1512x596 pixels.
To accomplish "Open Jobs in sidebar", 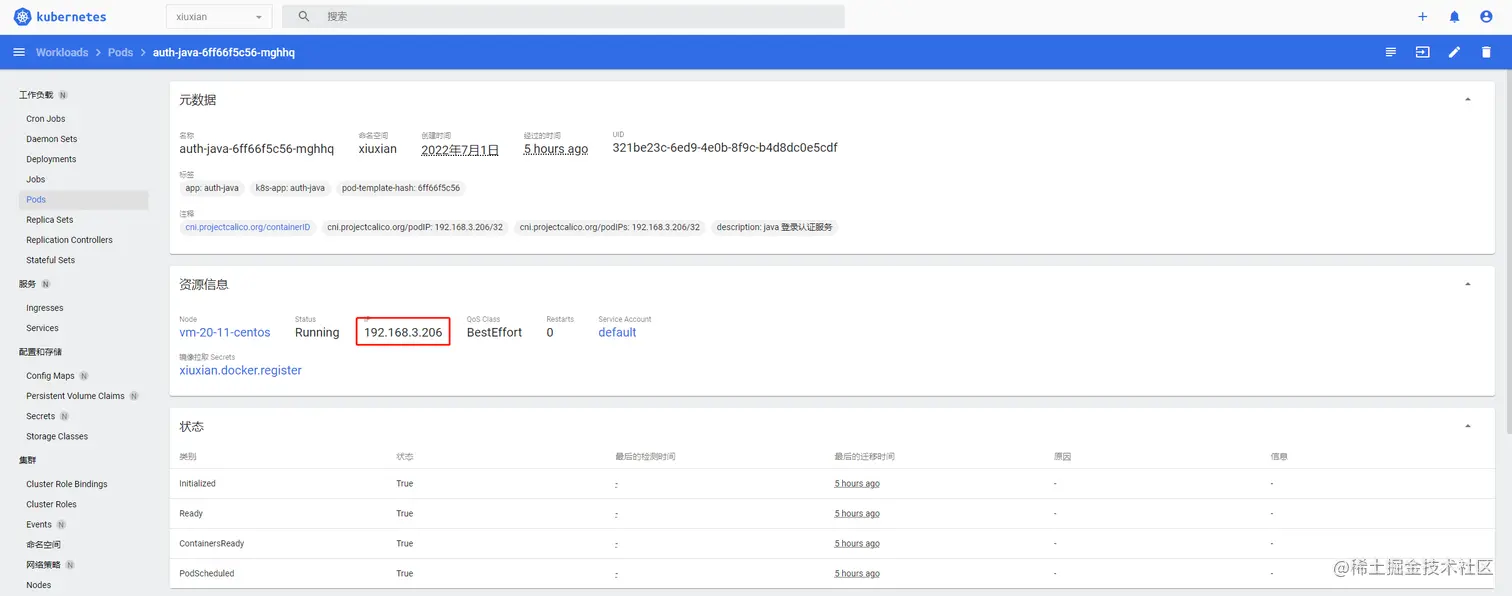I will pyautogui.click(x=36, y=179).
